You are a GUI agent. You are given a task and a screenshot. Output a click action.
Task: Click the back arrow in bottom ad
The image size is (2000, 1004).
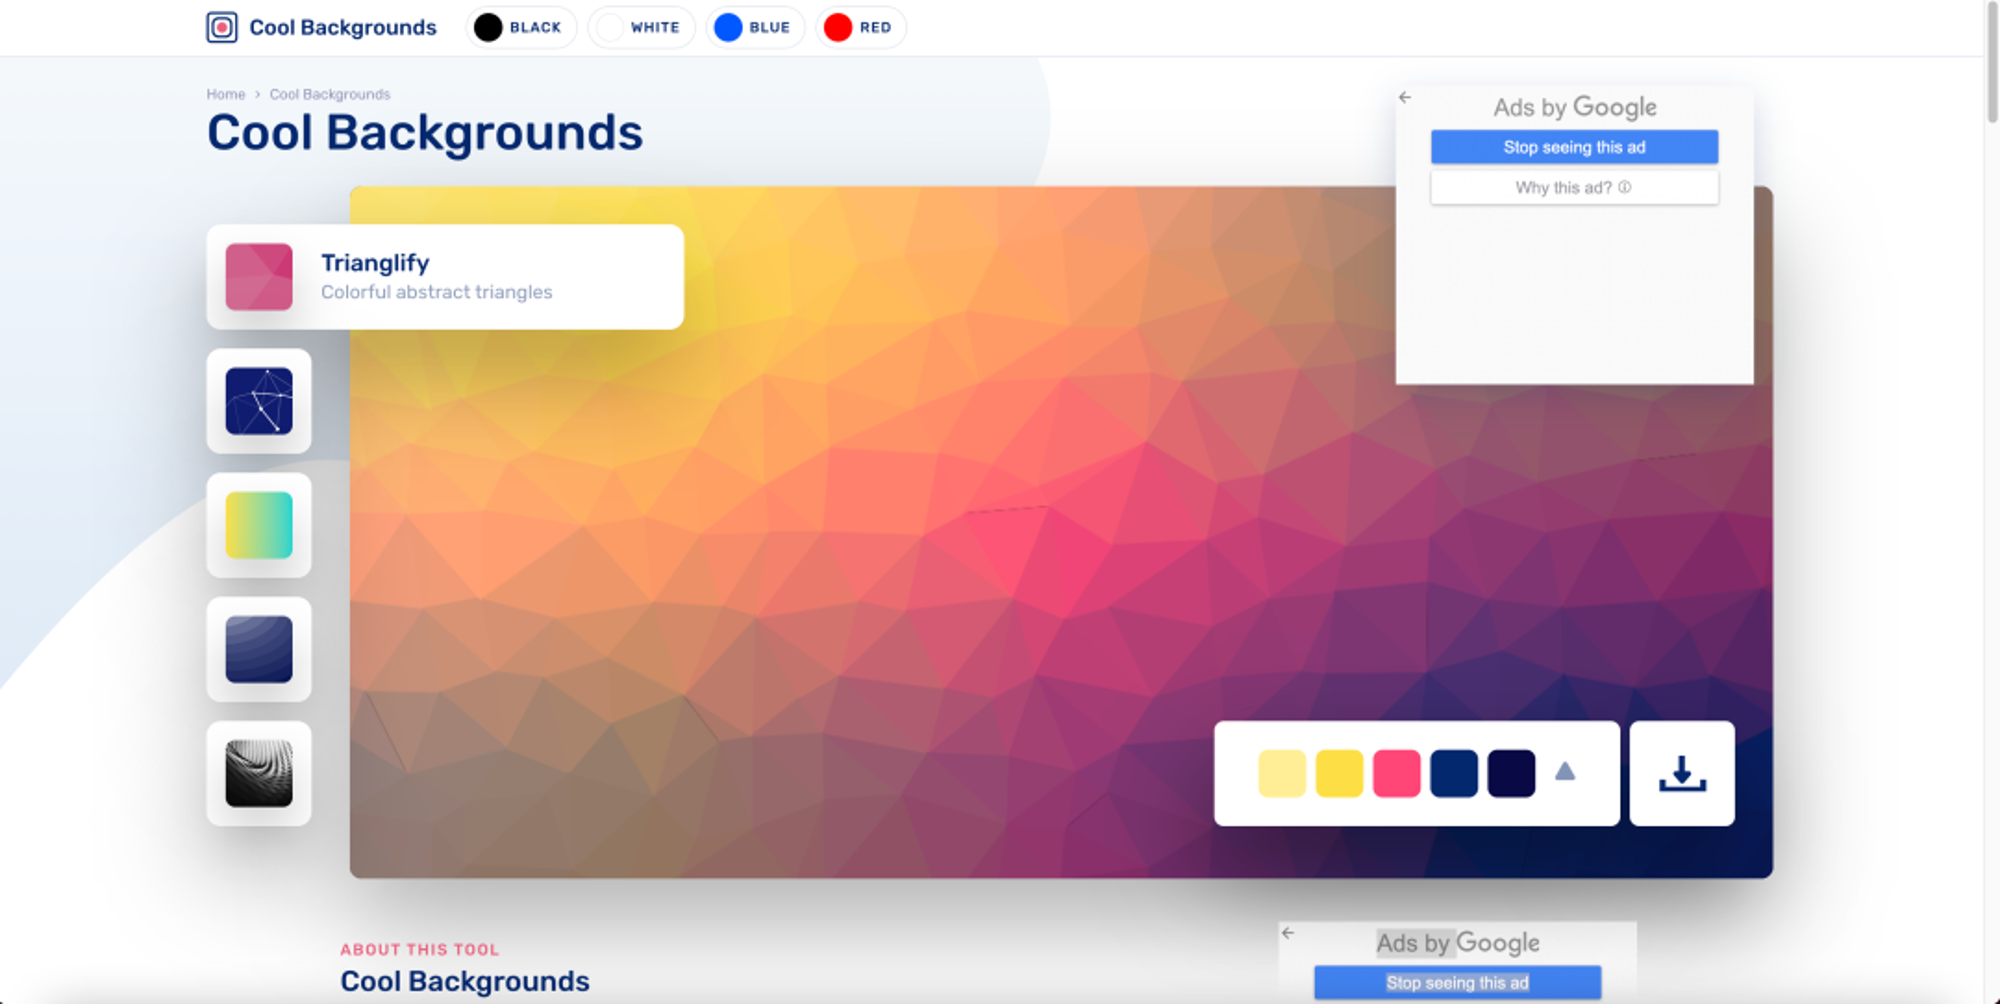click(1288, 933)
